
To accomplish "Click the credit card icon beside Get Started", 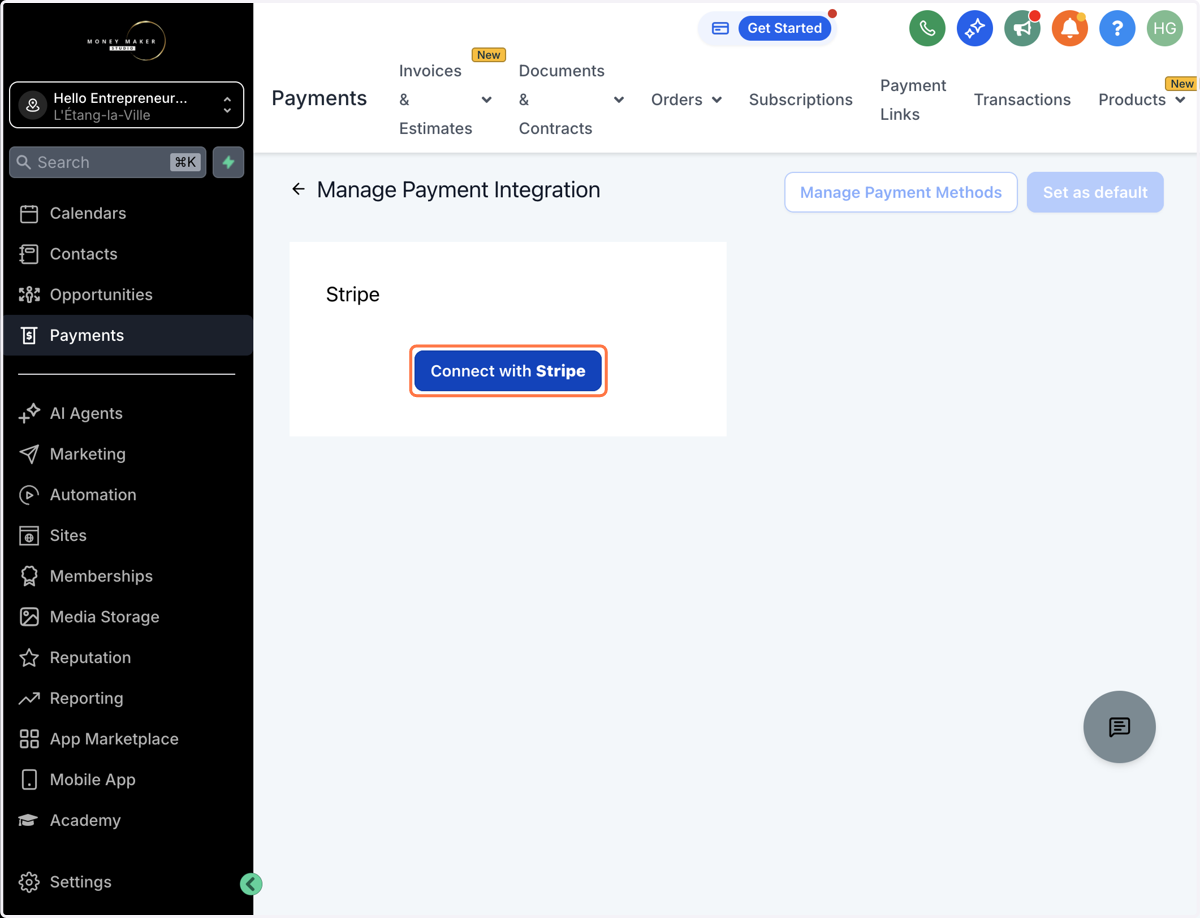I will pos(720,28).
